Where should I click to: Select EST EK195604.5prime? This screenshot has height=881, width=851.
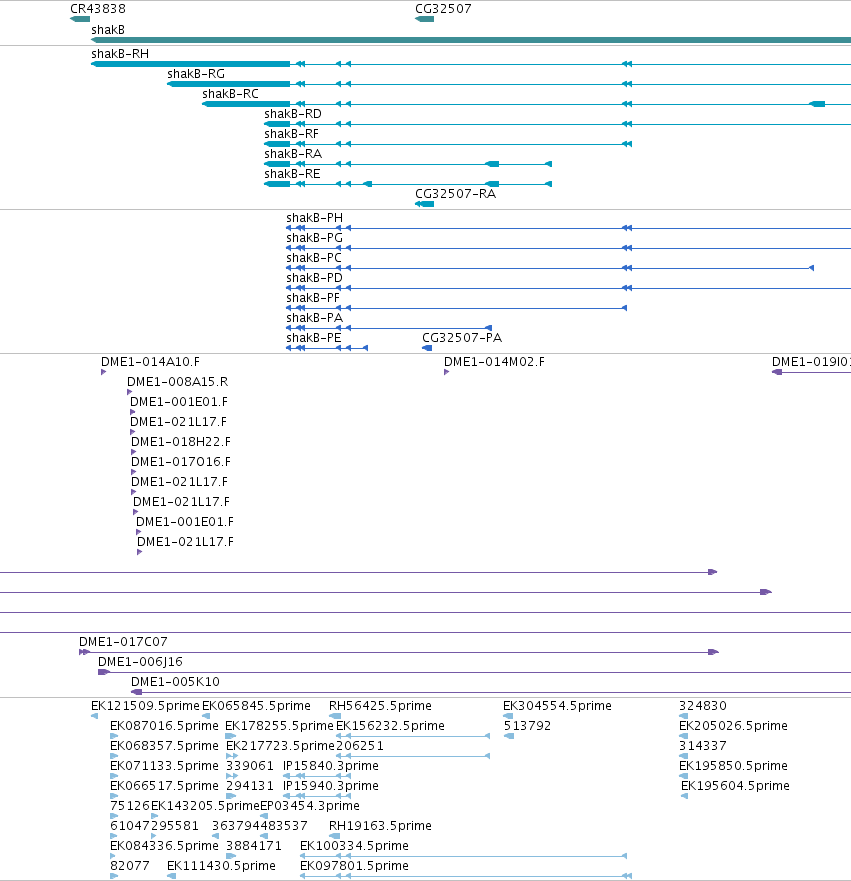(x=684, y=796)
